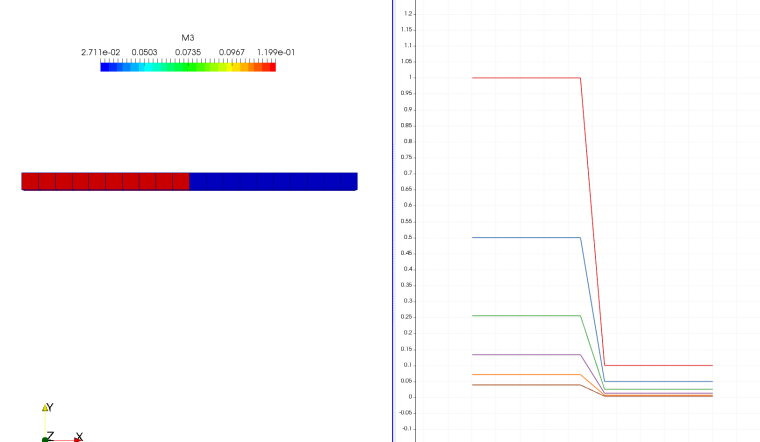Click the red line's lower plateau at 0.1

click(659, 365)
